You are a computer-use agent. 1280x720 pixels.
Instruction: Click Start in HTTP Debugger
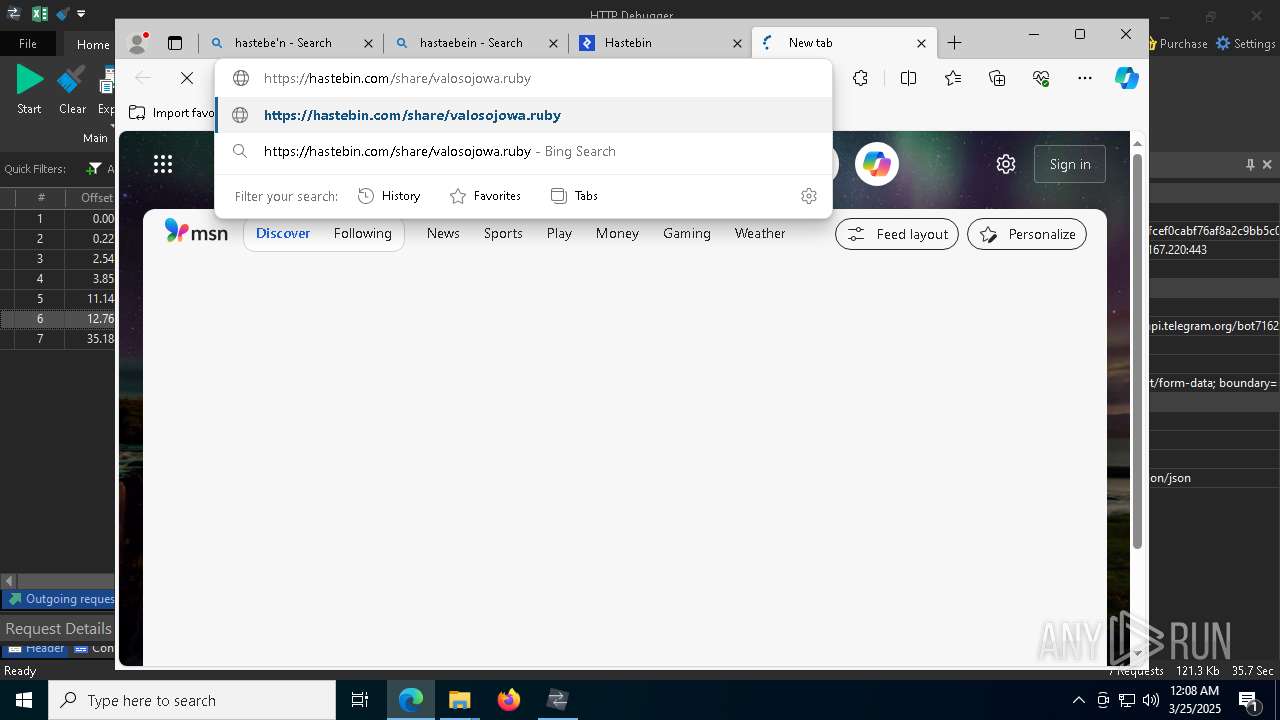point(29,90)
